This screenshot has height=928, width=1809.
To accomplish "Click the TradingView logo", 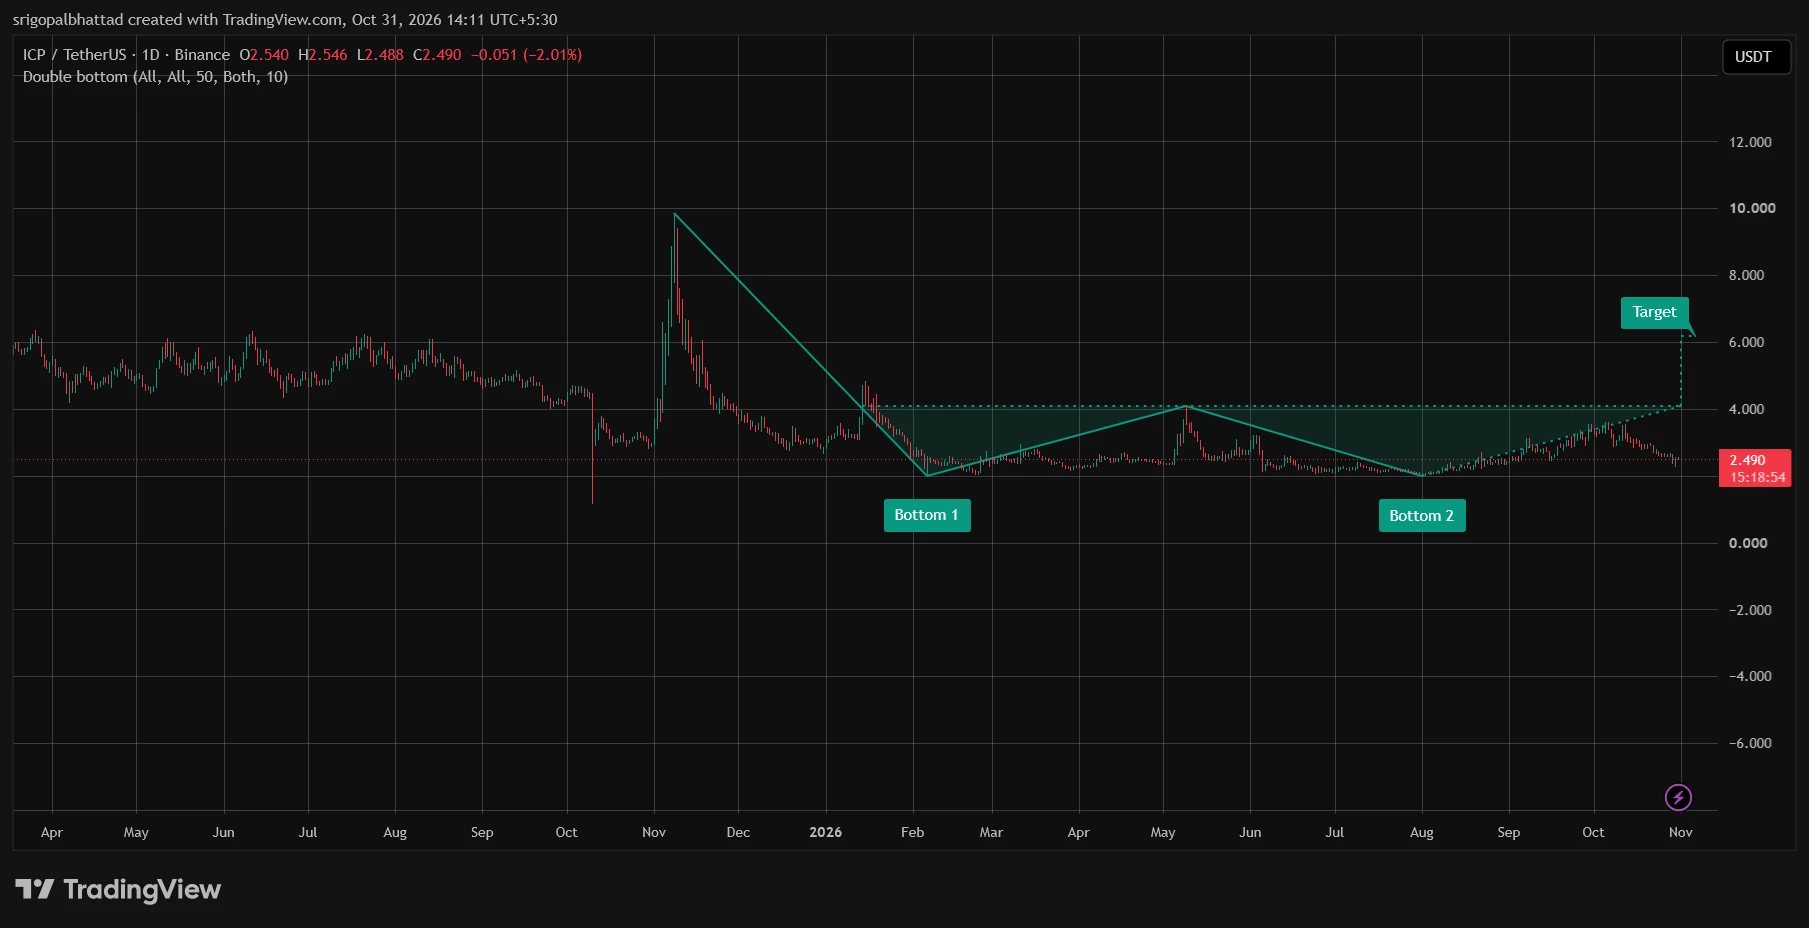I will click(118, 889).
